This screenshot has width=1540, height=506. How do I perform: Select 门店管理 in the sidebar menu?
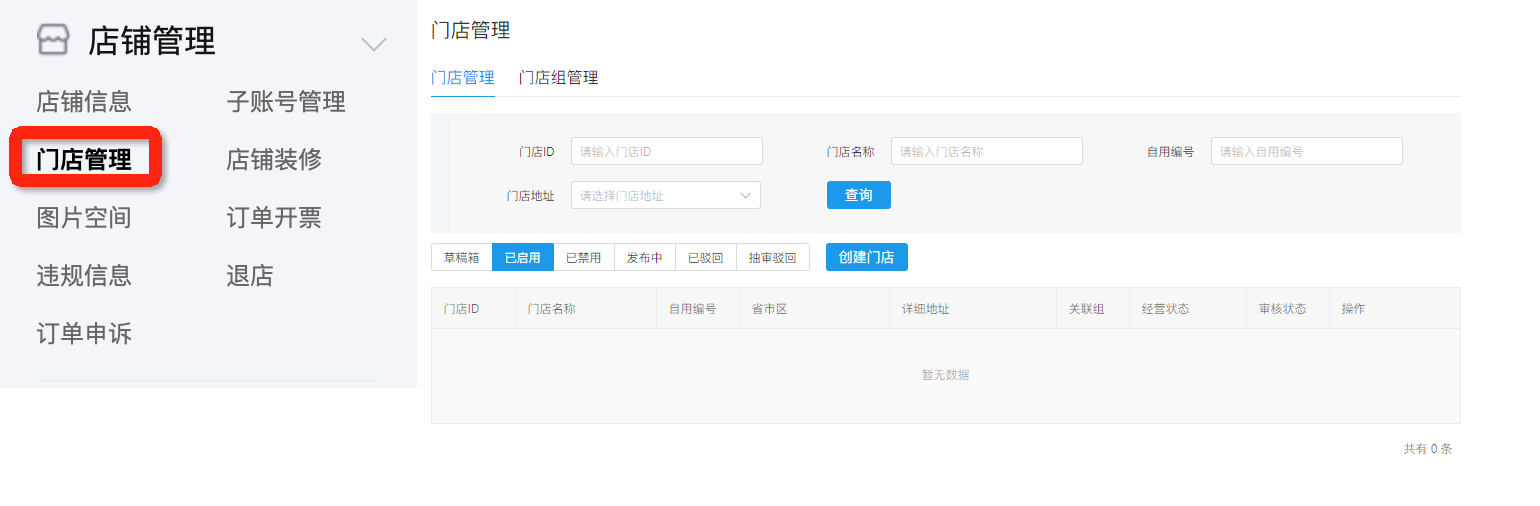tap(84, 159)
